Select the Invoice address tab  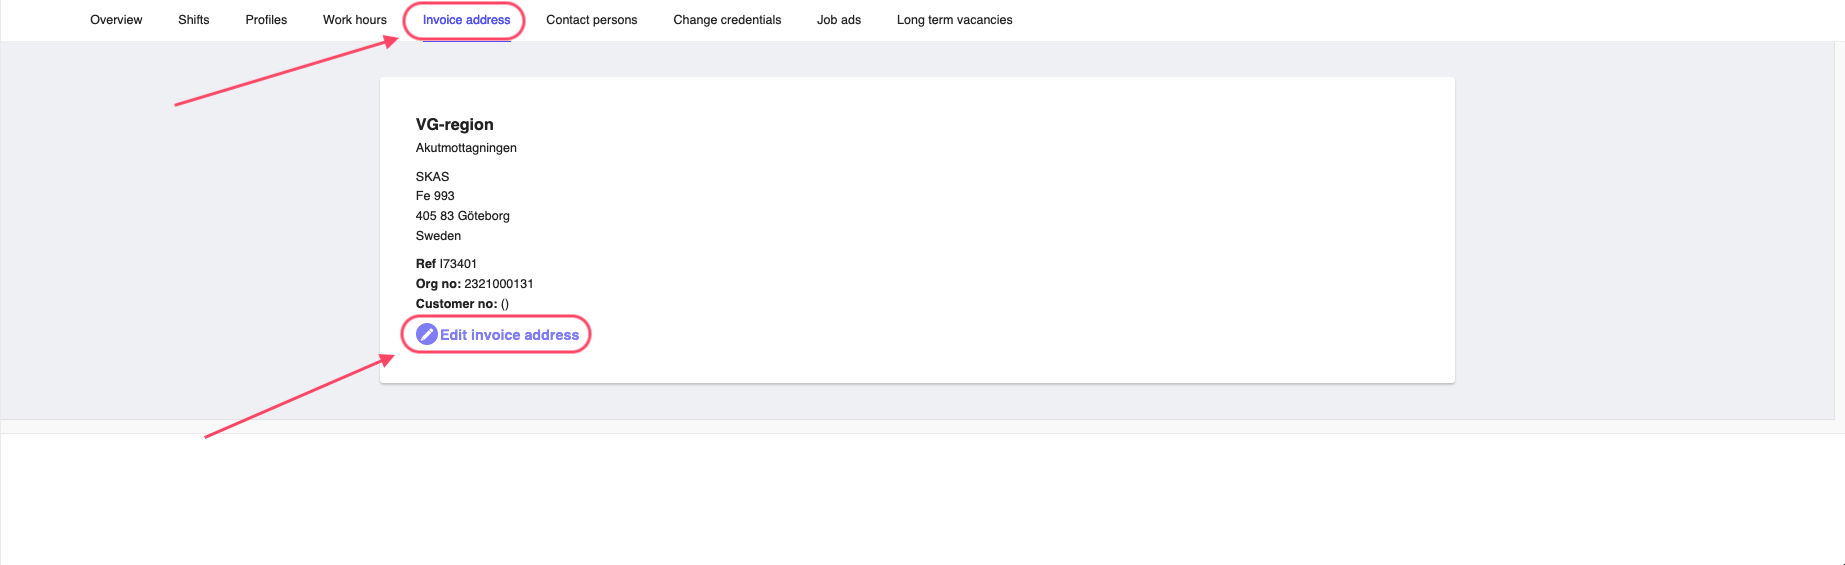click(x=466, y=20)
